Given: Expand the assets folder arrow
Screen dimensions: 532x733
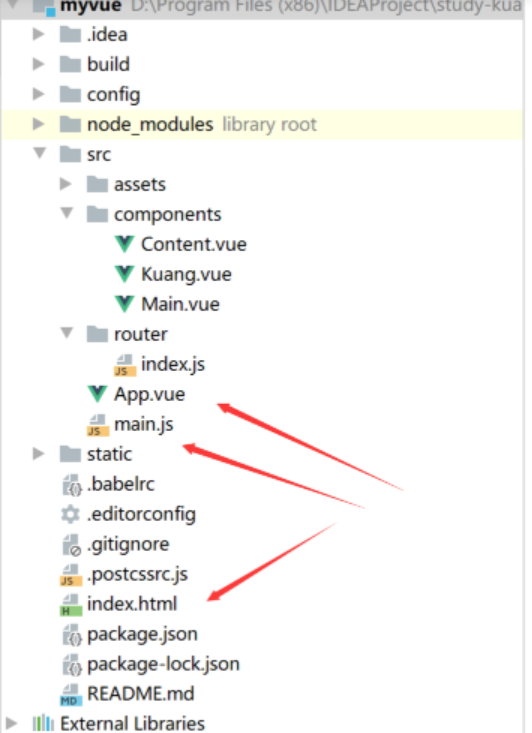Looking at the screenshot, I should coord(65,184).
